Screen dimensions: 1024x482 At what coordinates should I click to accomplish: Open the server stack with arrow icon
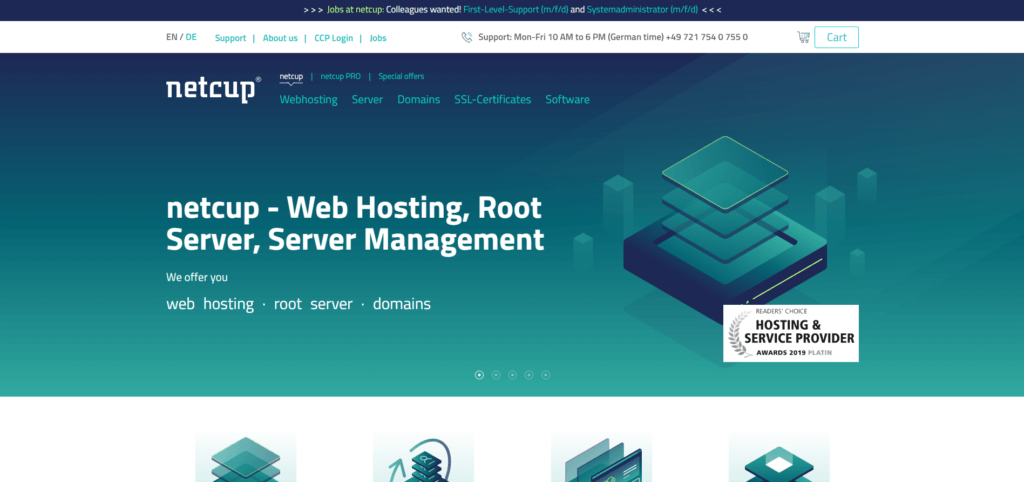423,457
